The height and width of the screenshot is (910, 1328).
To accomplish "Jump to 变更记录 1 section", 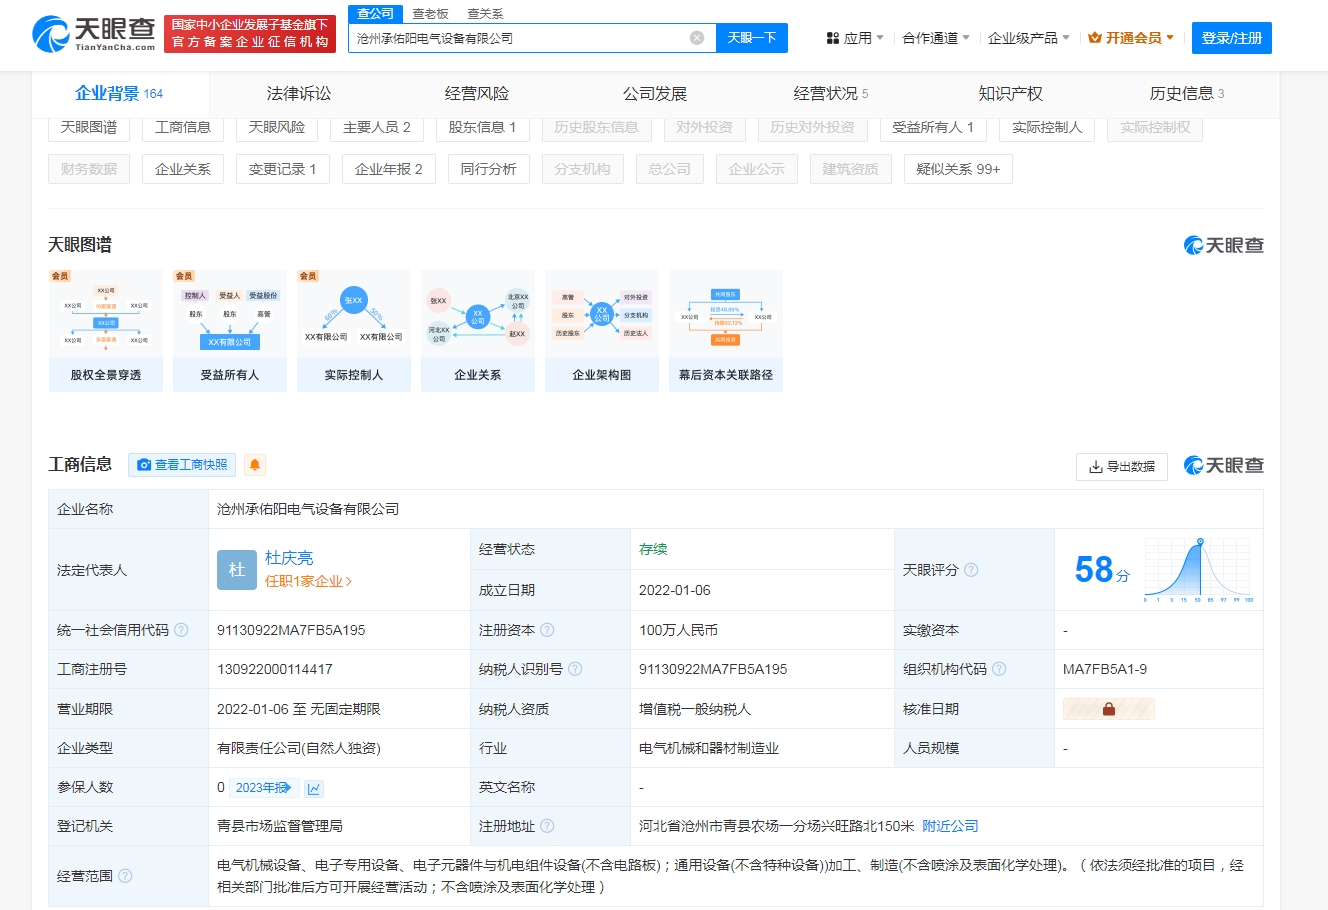I will click(283, 169).
